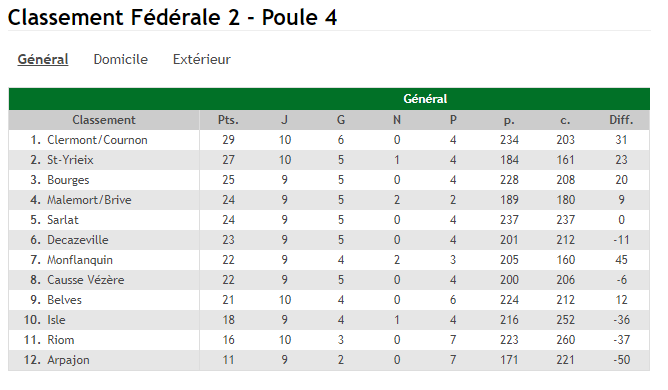The width and height of the screenshot is (668, 390).
Task: Click the Pts. column header
Action: [x=228, y=120]
